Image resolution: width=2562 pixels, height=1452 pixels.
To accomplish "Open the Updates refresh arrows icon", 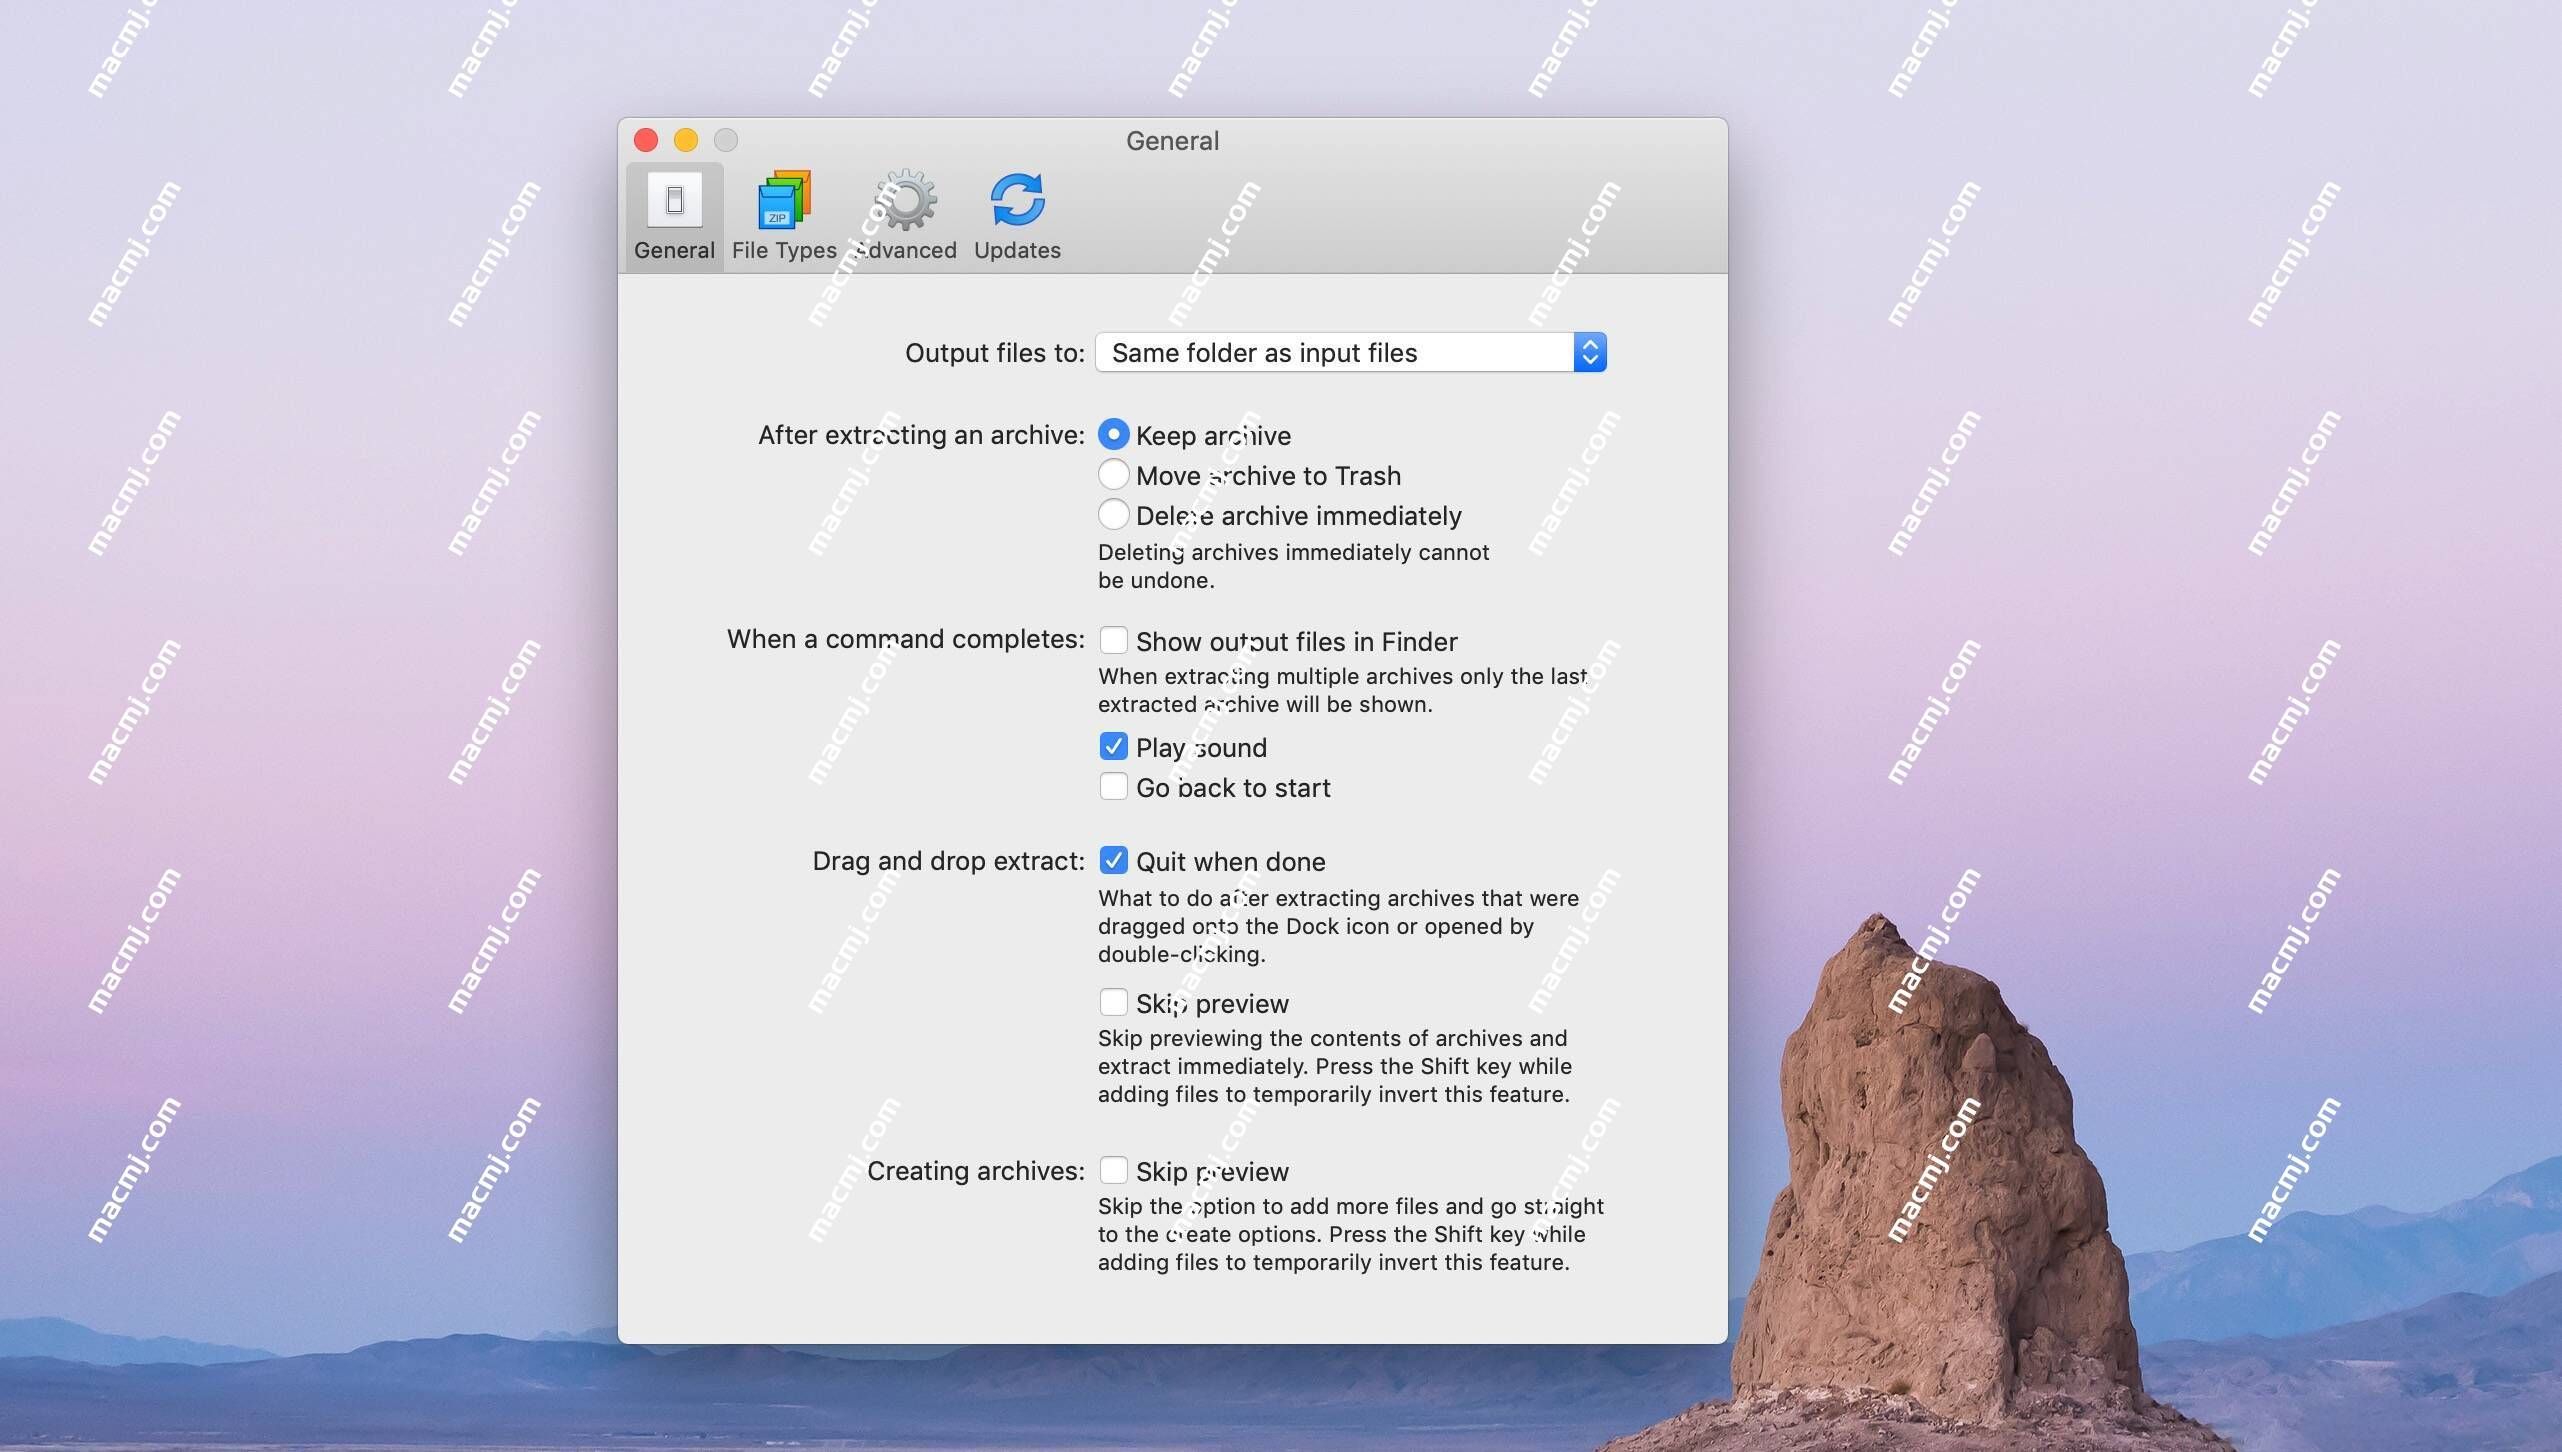I will 1017,200.
